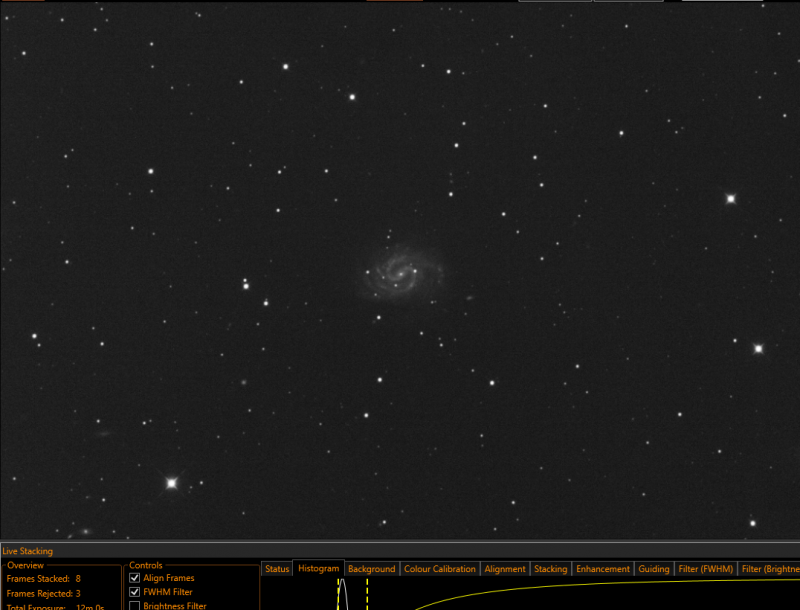Click the Total Exposure readout
Screen dimensions: 800x610
[55, 606]
